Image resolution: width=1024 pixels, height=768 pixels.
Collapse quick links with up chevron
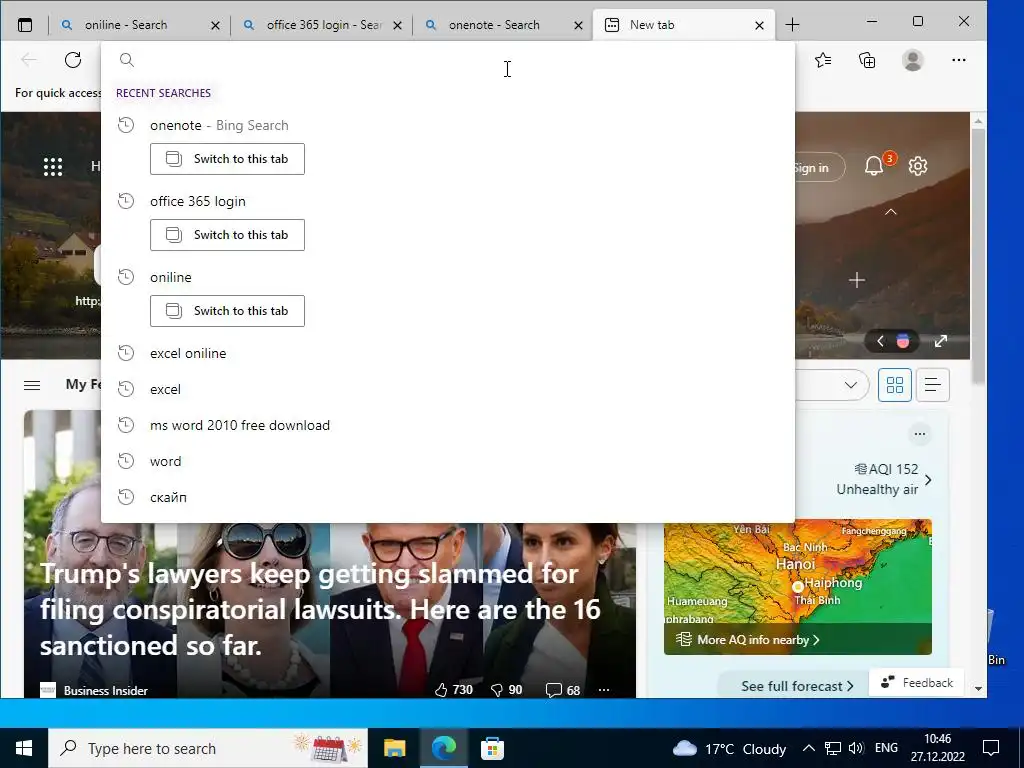pyautogui.click(x=891, y=212)
